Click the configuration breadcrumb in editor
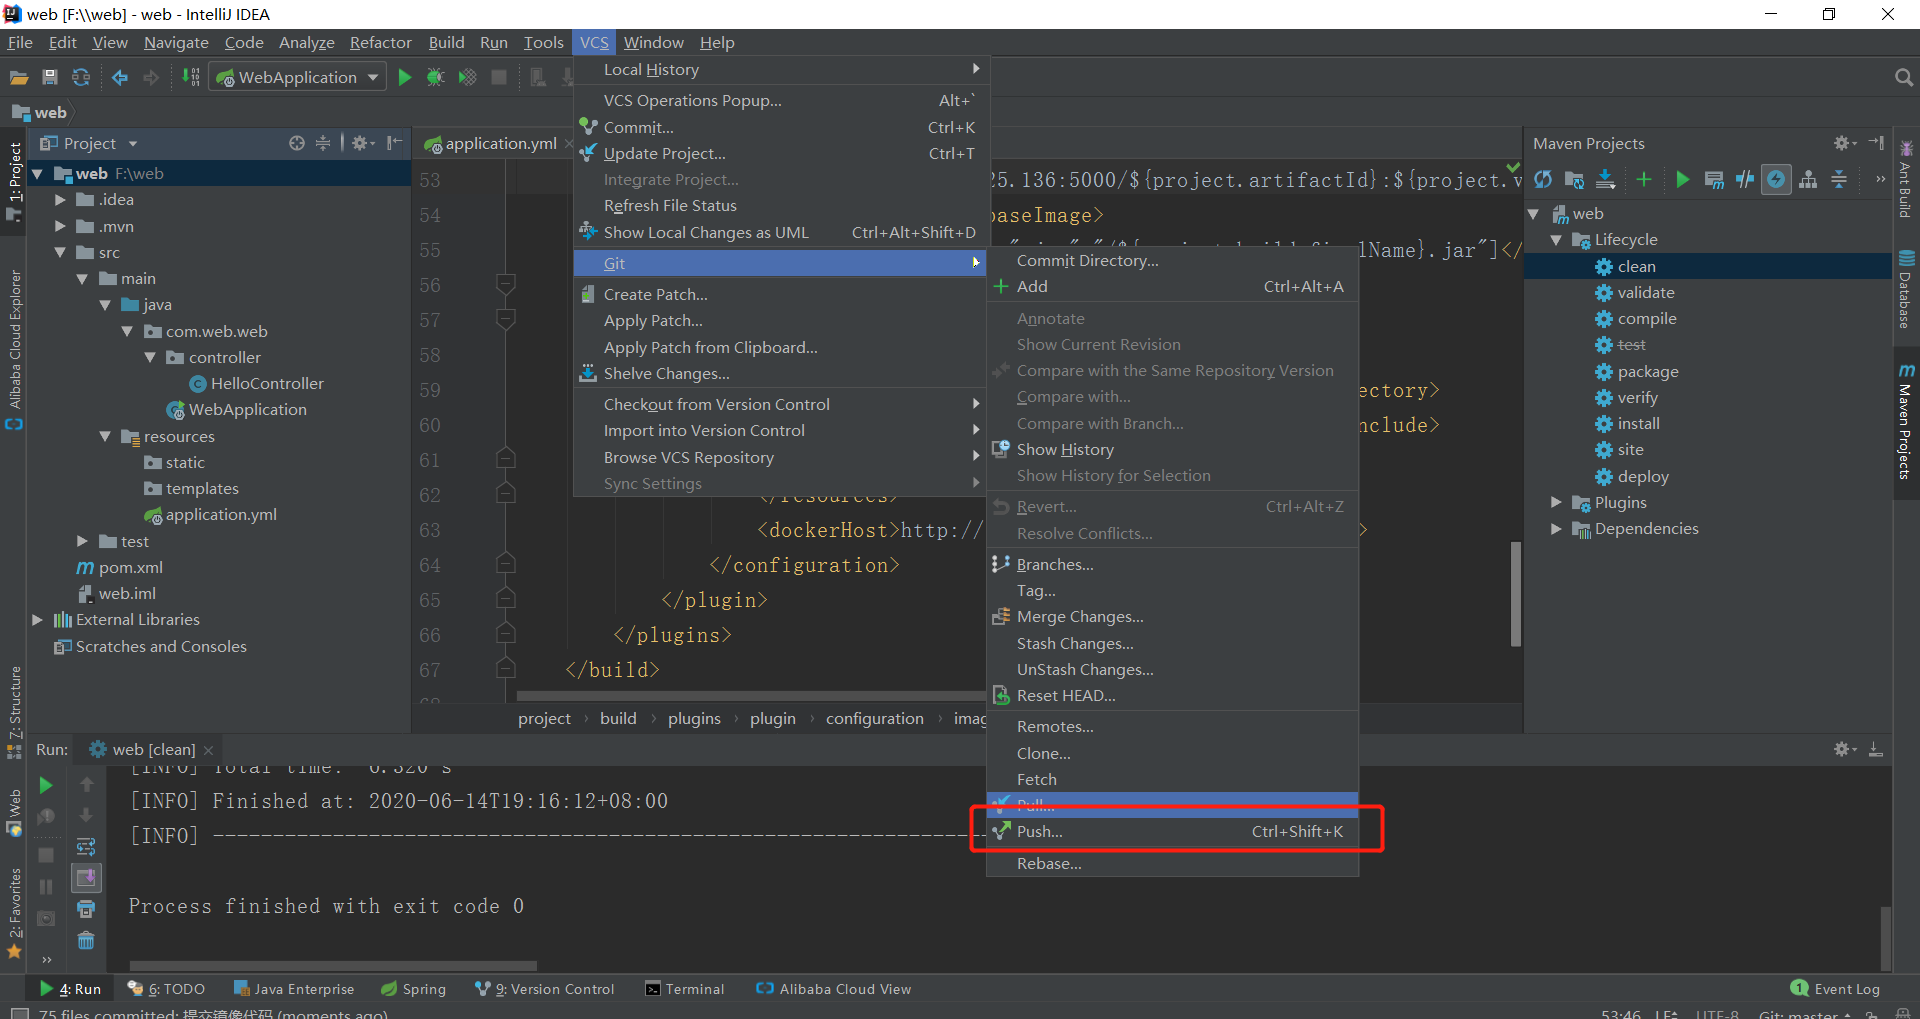The image size is (1920, 1019). [874, 719]
